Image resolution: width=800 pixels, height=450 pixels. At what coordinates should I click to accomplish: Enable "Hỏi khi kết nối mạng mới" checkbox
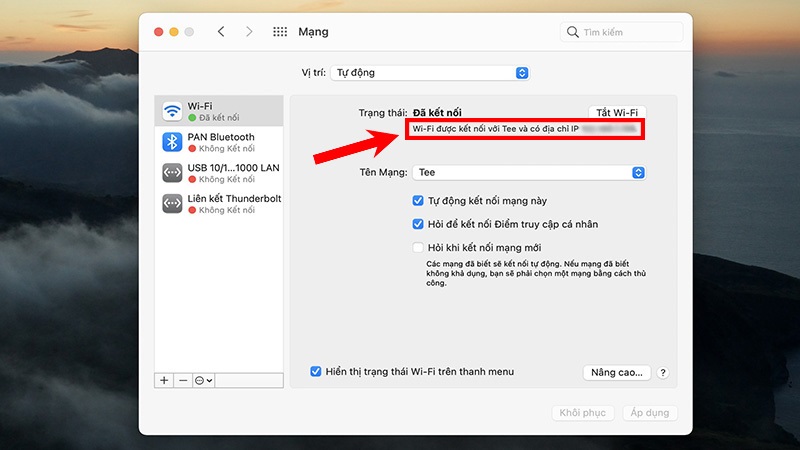click(419, 248)
